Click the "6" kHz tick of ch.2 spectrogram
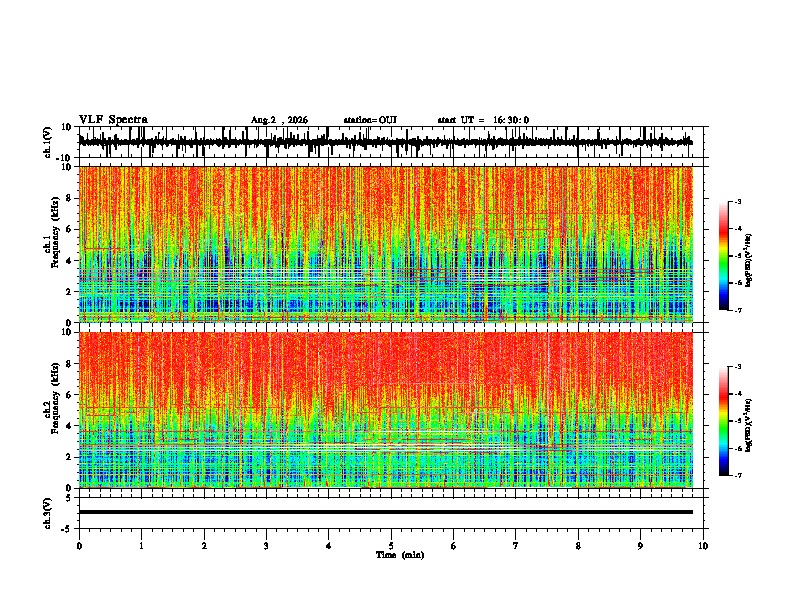This screenshot has width=792, height=612. 70,395
